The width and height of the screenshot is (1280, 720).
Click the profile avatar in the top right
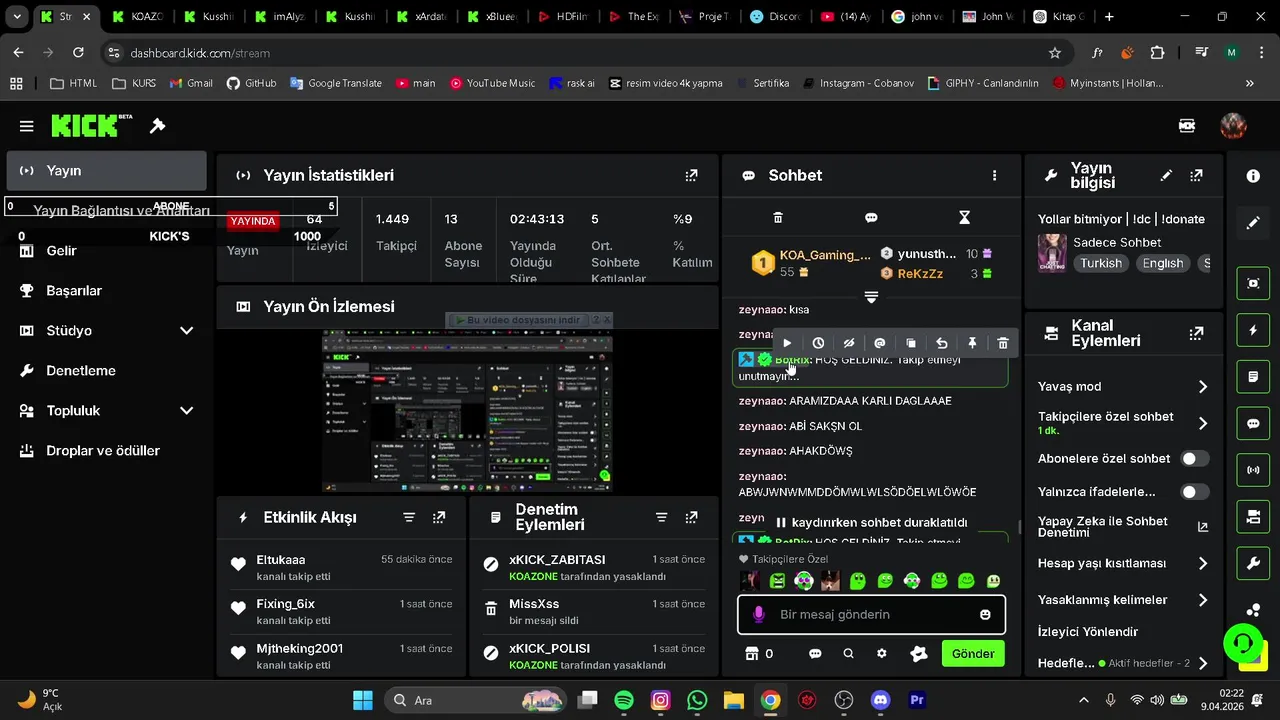(1233, 126)
